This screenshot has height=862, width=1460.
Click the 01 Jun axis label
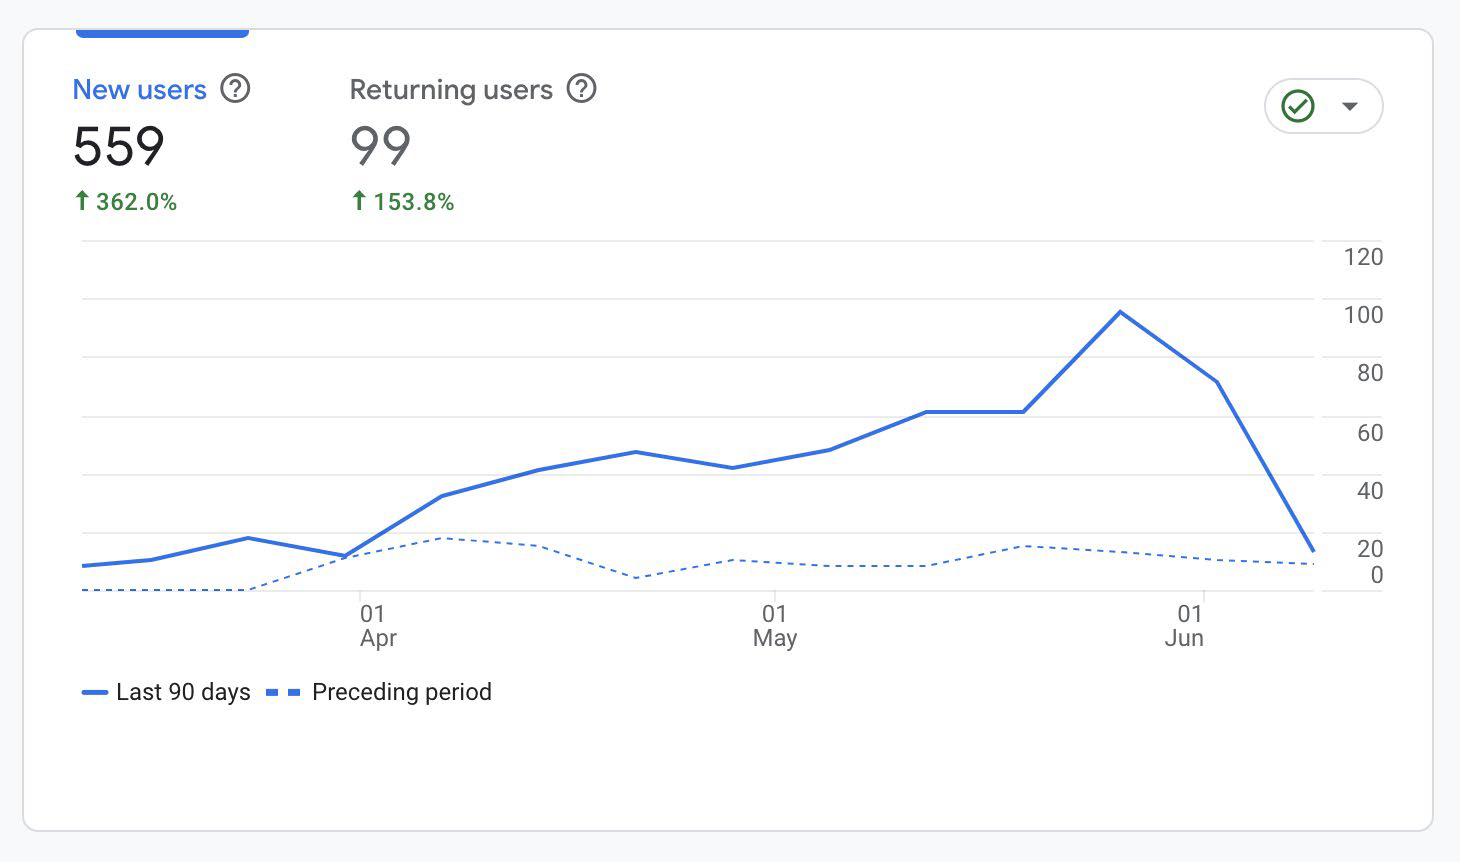point(1186,625)
